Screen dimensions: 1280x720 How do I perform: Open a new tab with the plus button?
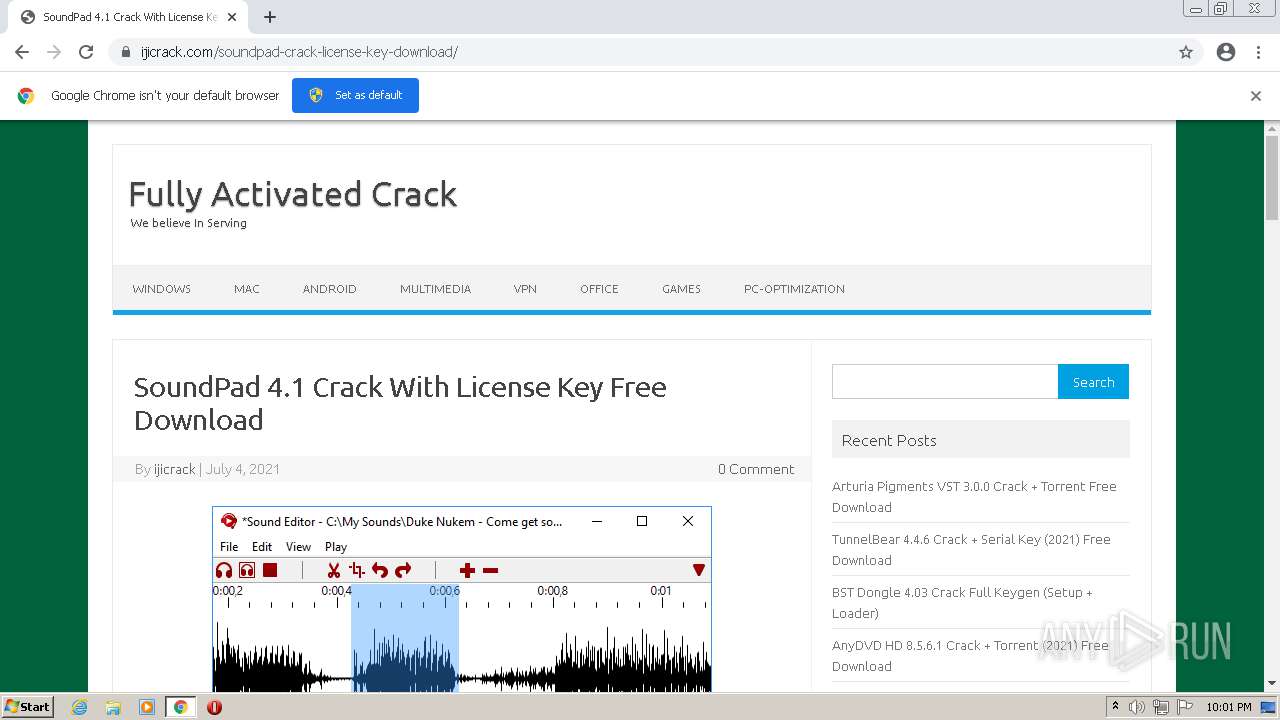[x=270, y=17]
